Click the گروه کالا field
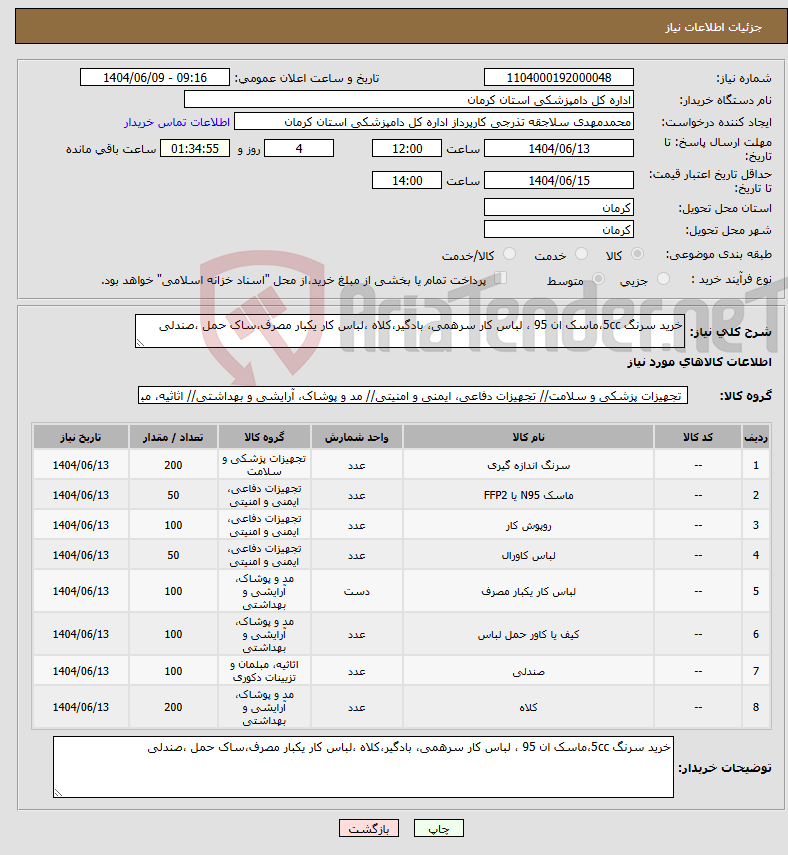 point(413,396)
